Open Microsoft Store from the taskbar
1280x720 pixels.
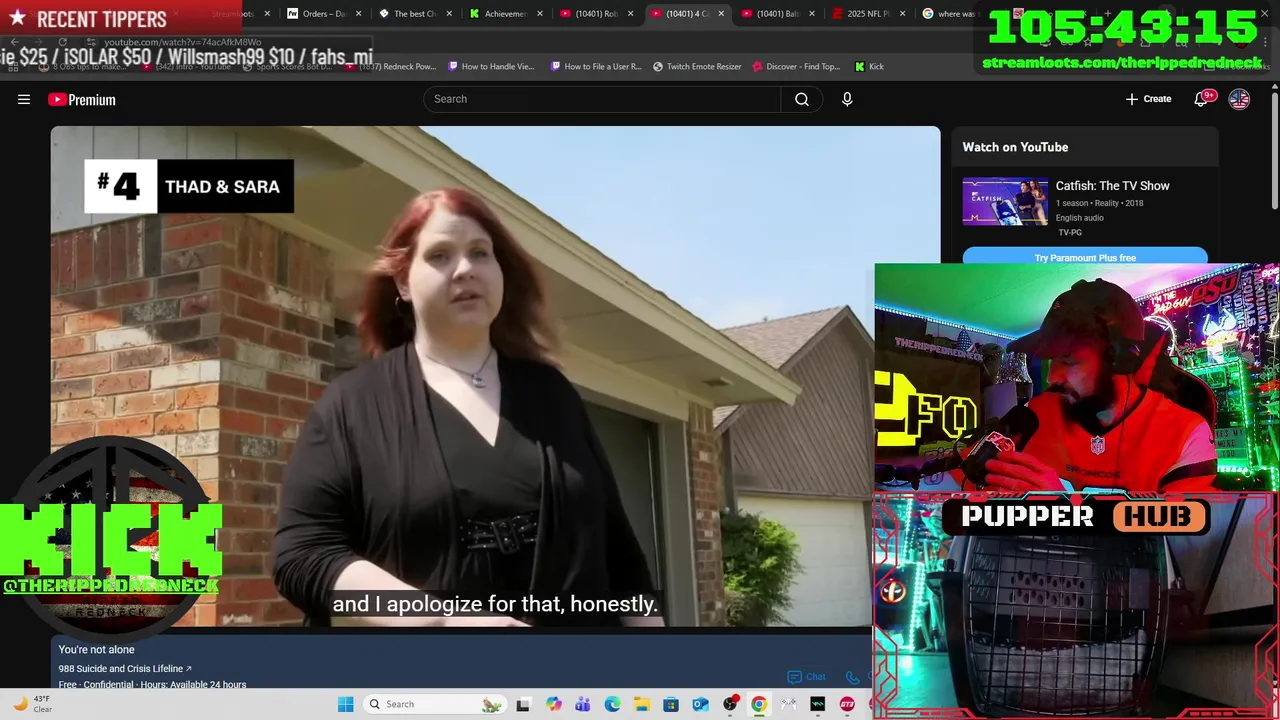pos(671,704)
